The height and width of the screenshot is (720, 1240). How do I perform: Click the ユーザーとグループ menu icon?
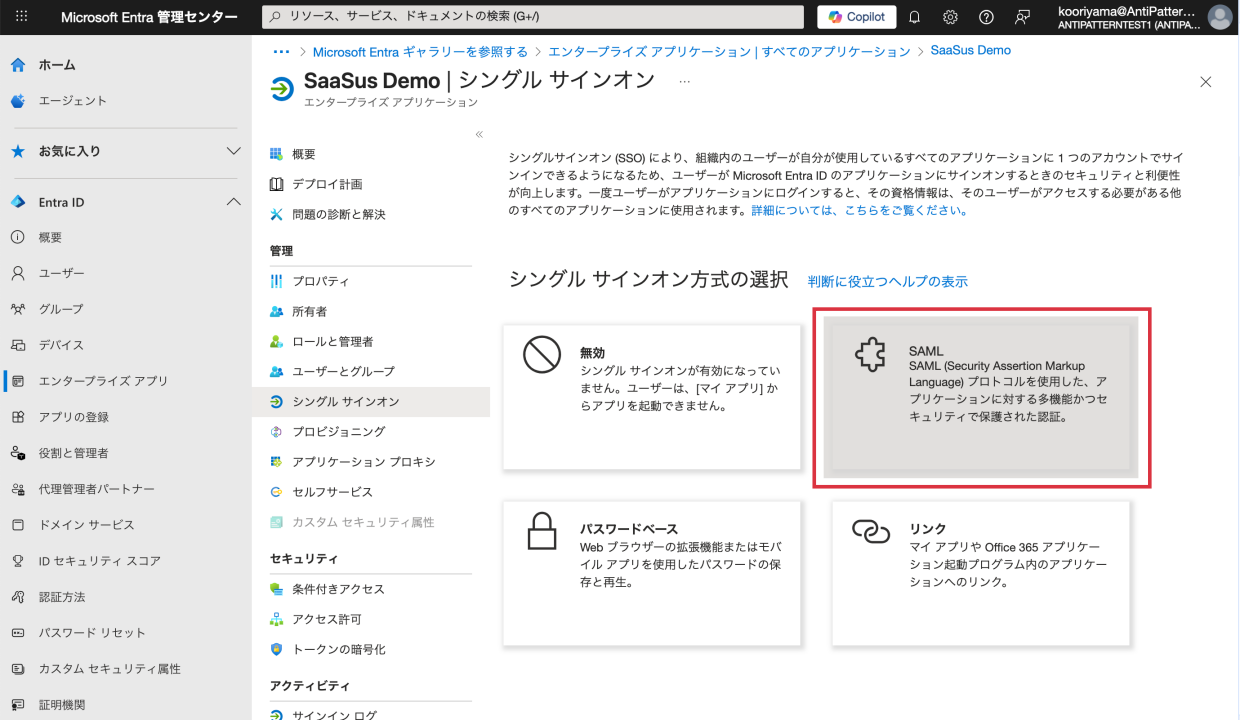click(x=277, y=371)
